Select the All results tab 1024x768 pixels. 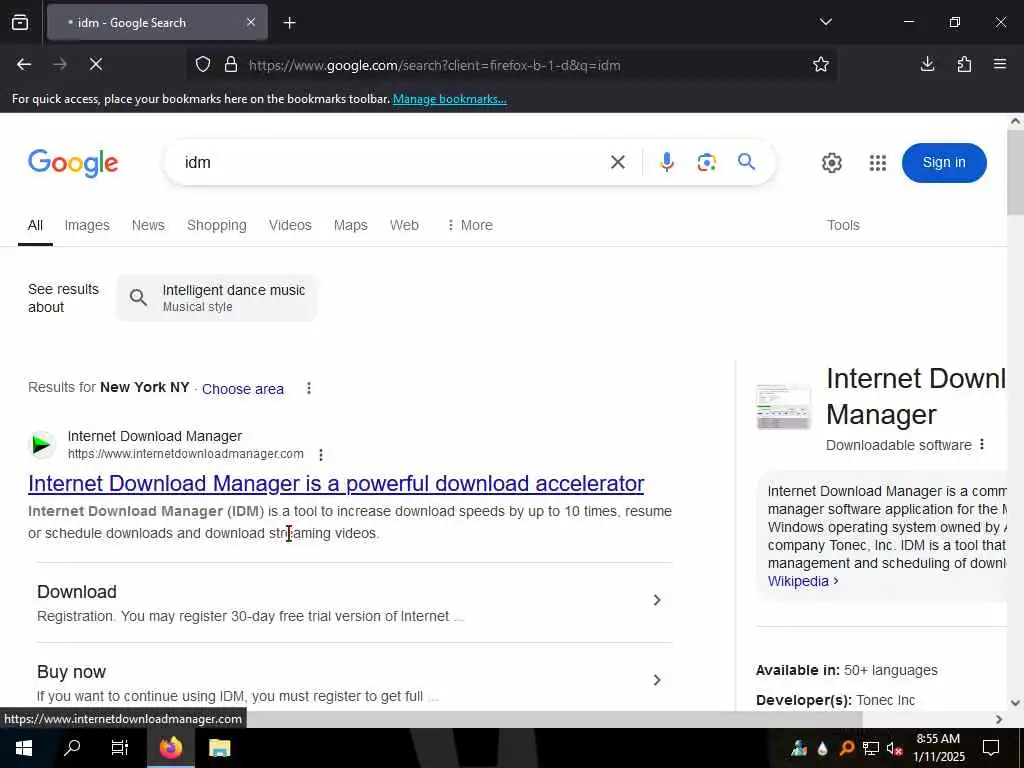35,225
